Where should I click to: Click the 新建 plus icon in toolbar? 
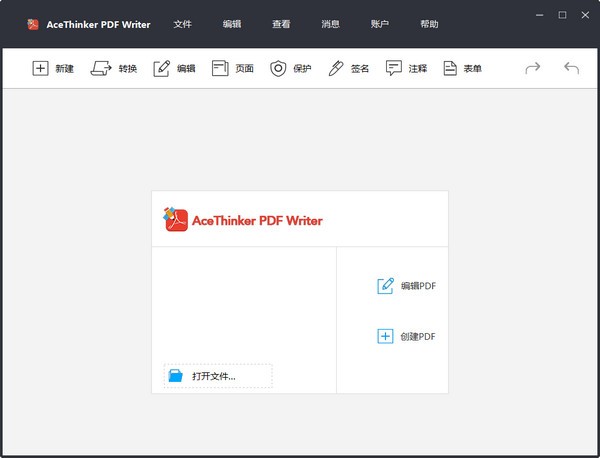(40, 68)
